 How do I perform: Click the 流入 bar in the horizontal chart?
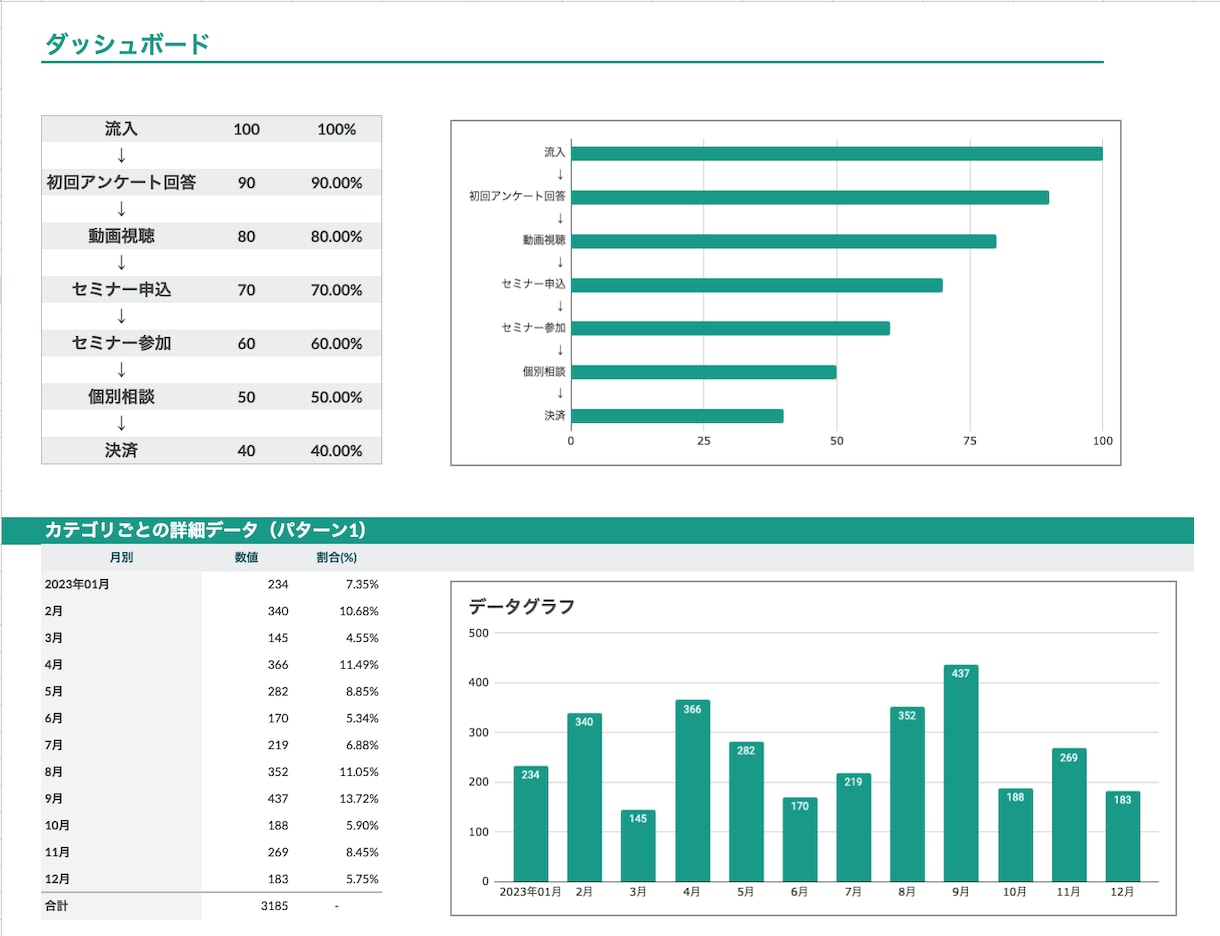pos(837,153)
